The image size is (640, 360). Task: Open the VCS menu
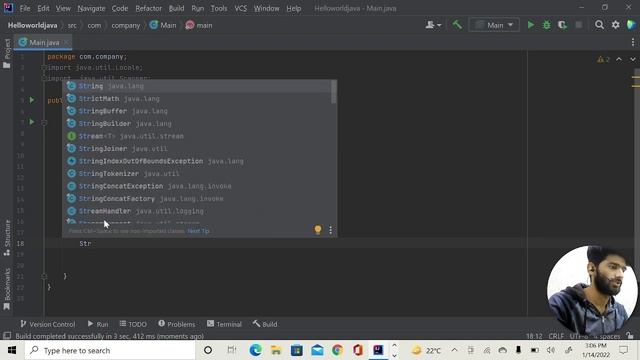(x=240, y=8)
